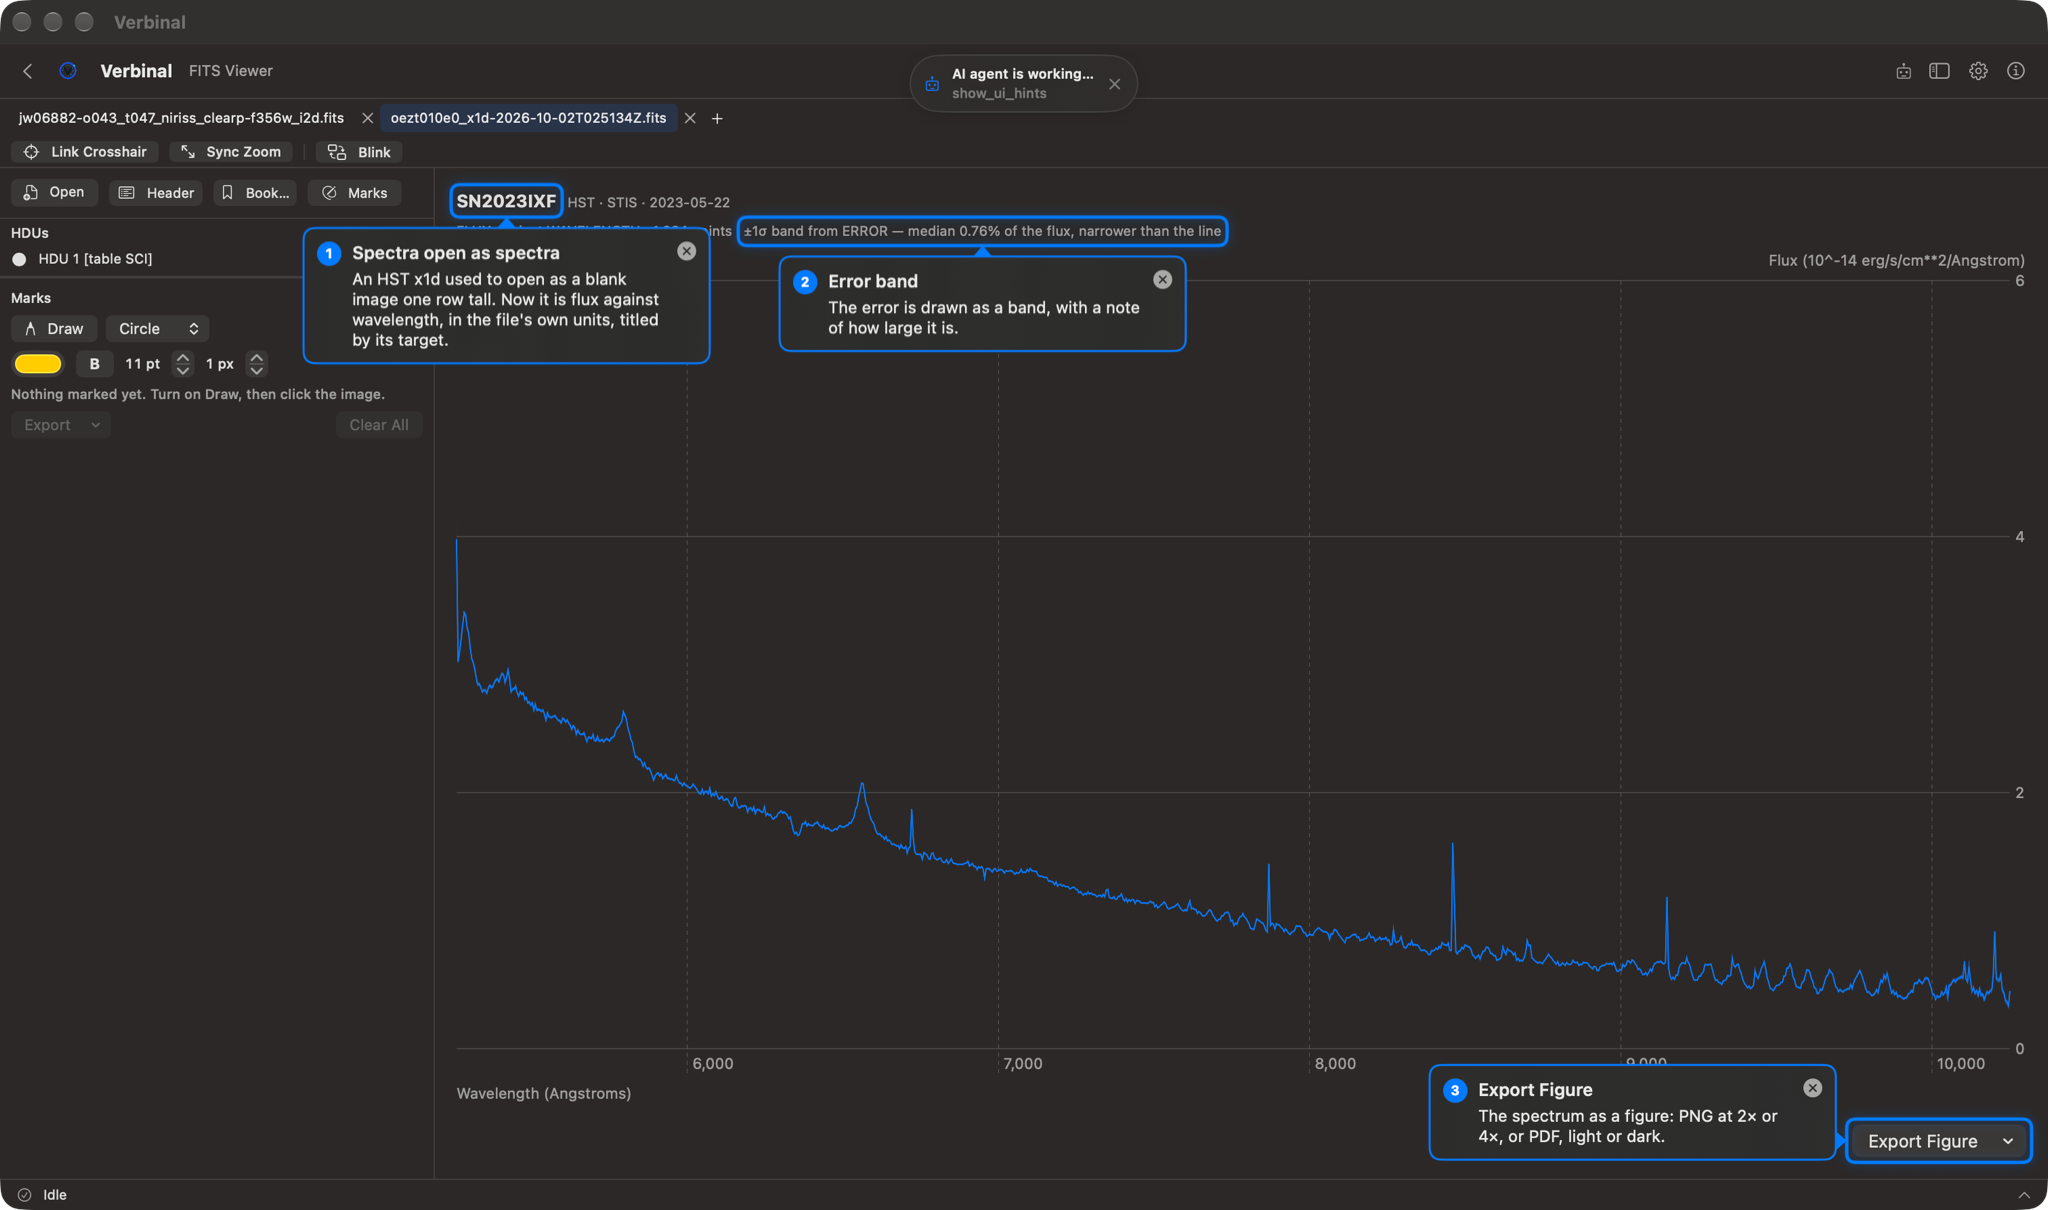Click the Flux units axis label

pyautogui.click(x=1896, y=260)
